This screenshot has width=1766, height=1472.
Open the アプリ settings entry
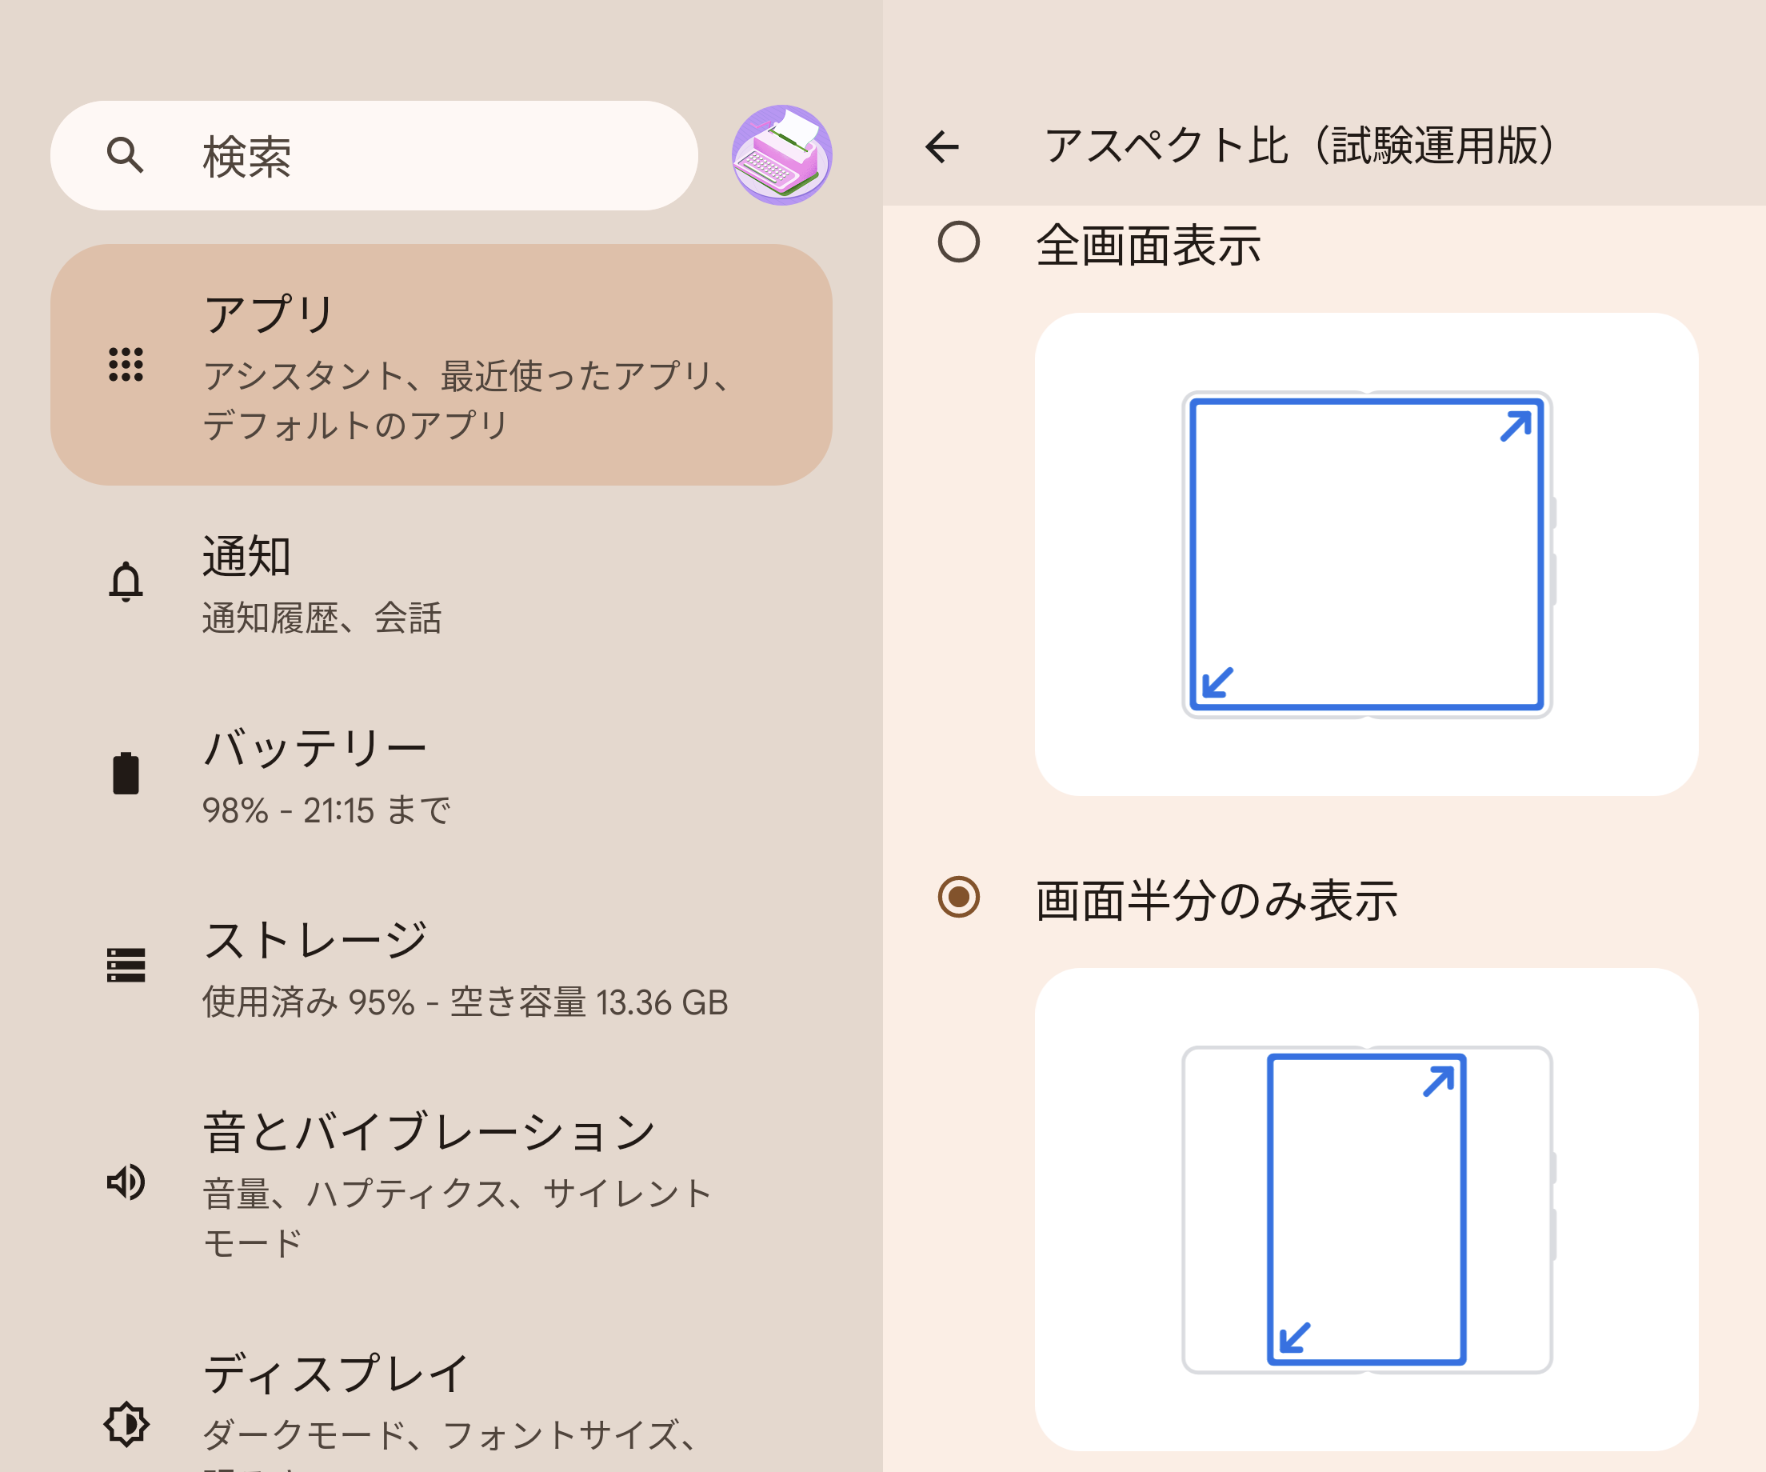(x=440, y=365)
